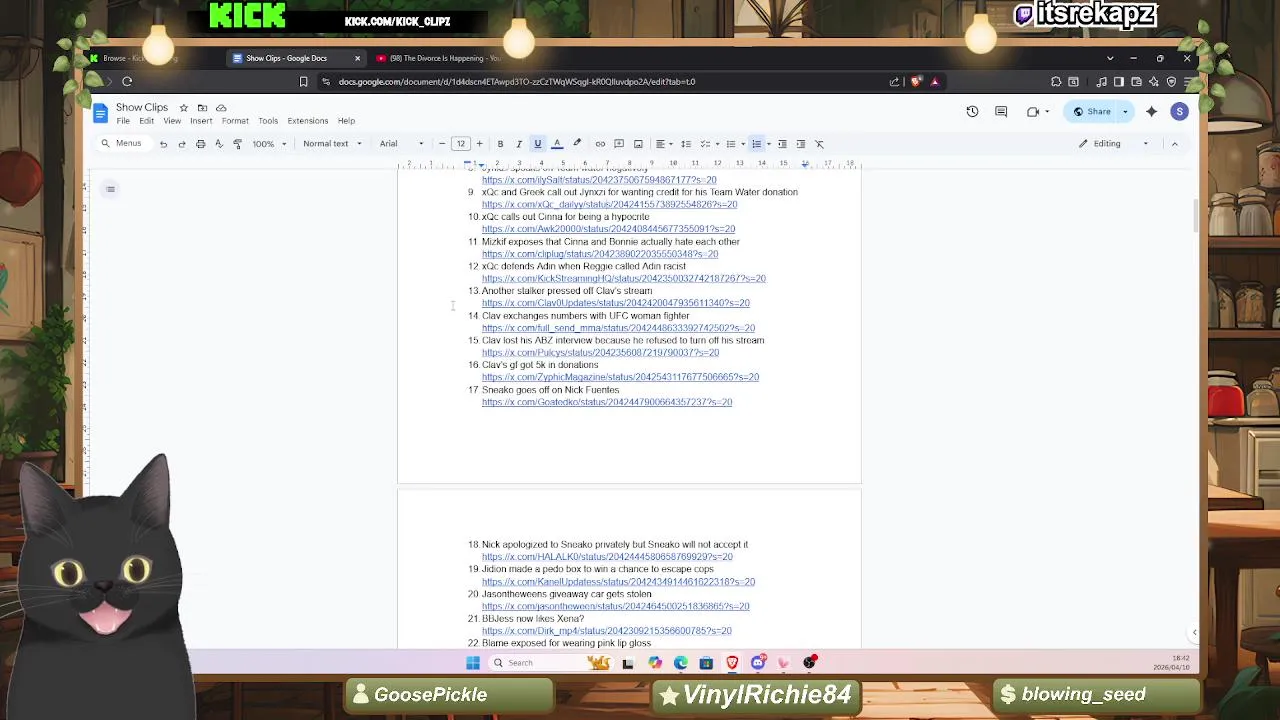Click the Share button

pyautogui.click(x=1092, y=112)
